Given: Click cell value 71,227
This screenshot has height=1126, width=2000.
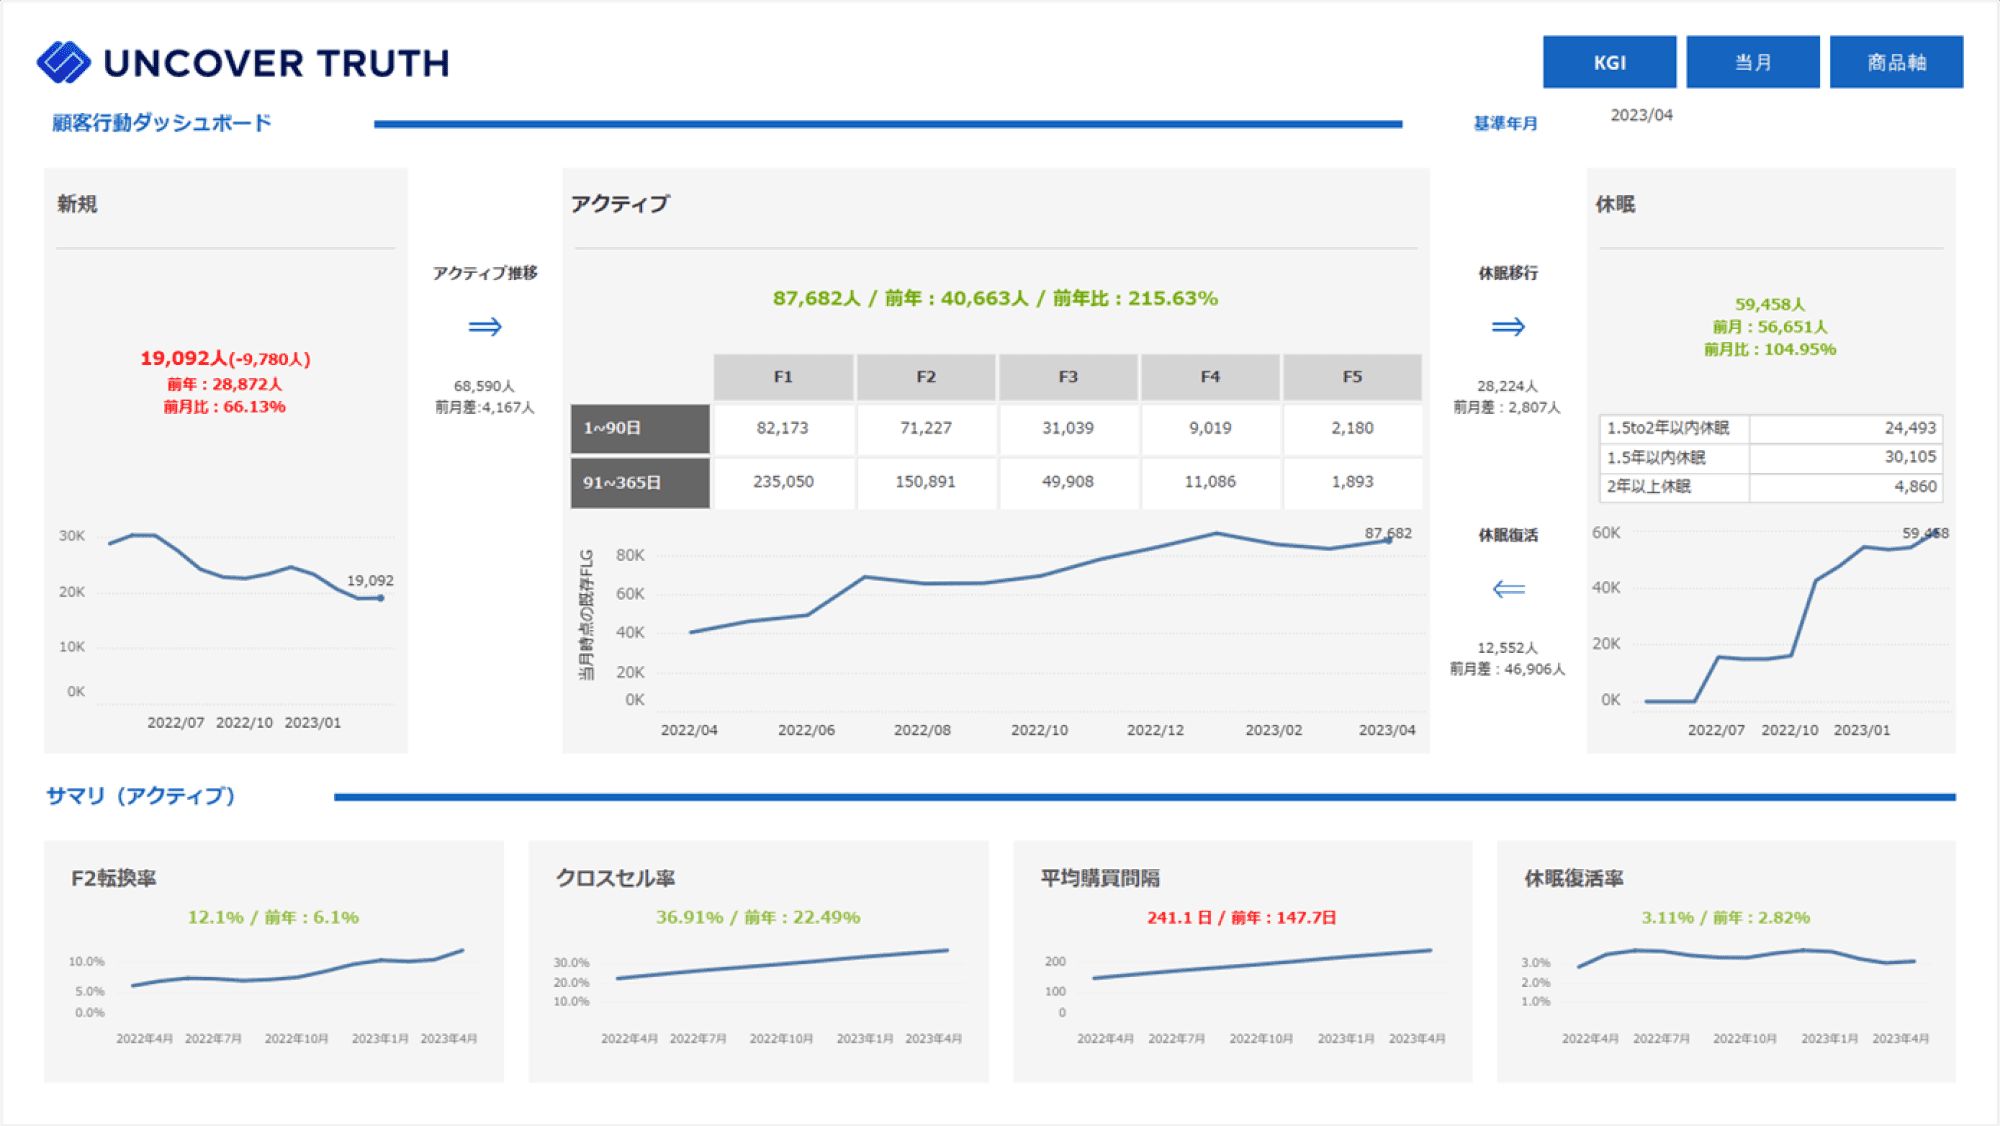Looking at the screenshot, I should pyautogui.click(x=926, y=428).
